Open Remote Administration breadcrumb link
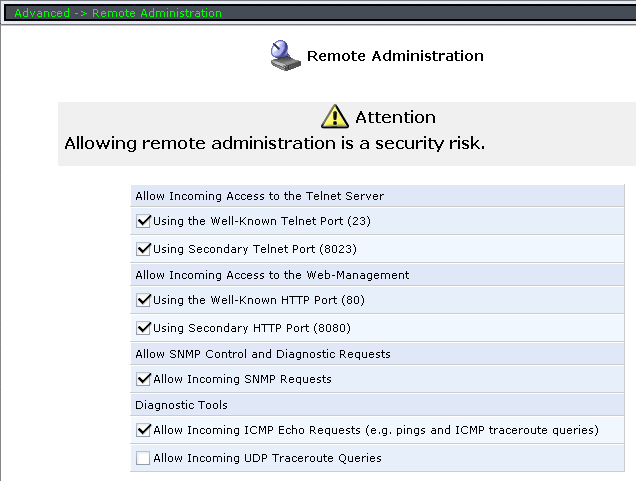This screenshot has width=636, height=481. point(157,14)
